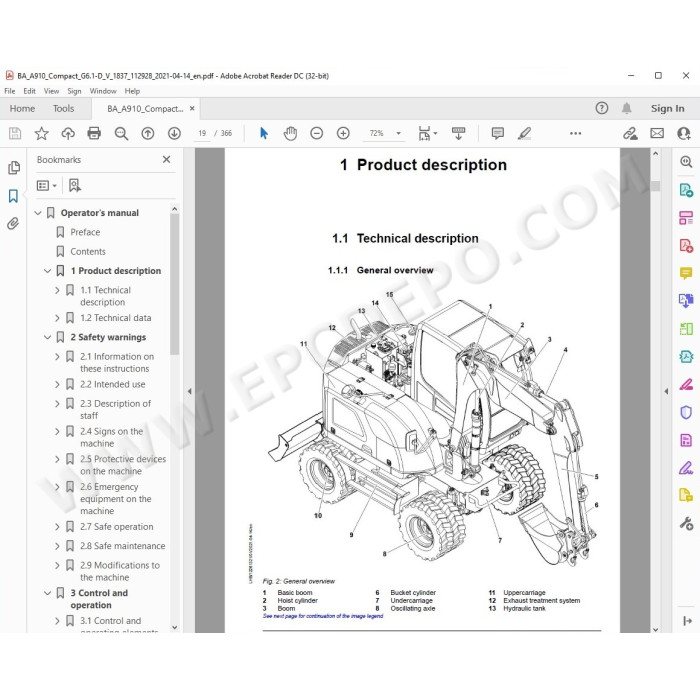Open Create PDF tool in right pane

[686, 246]
